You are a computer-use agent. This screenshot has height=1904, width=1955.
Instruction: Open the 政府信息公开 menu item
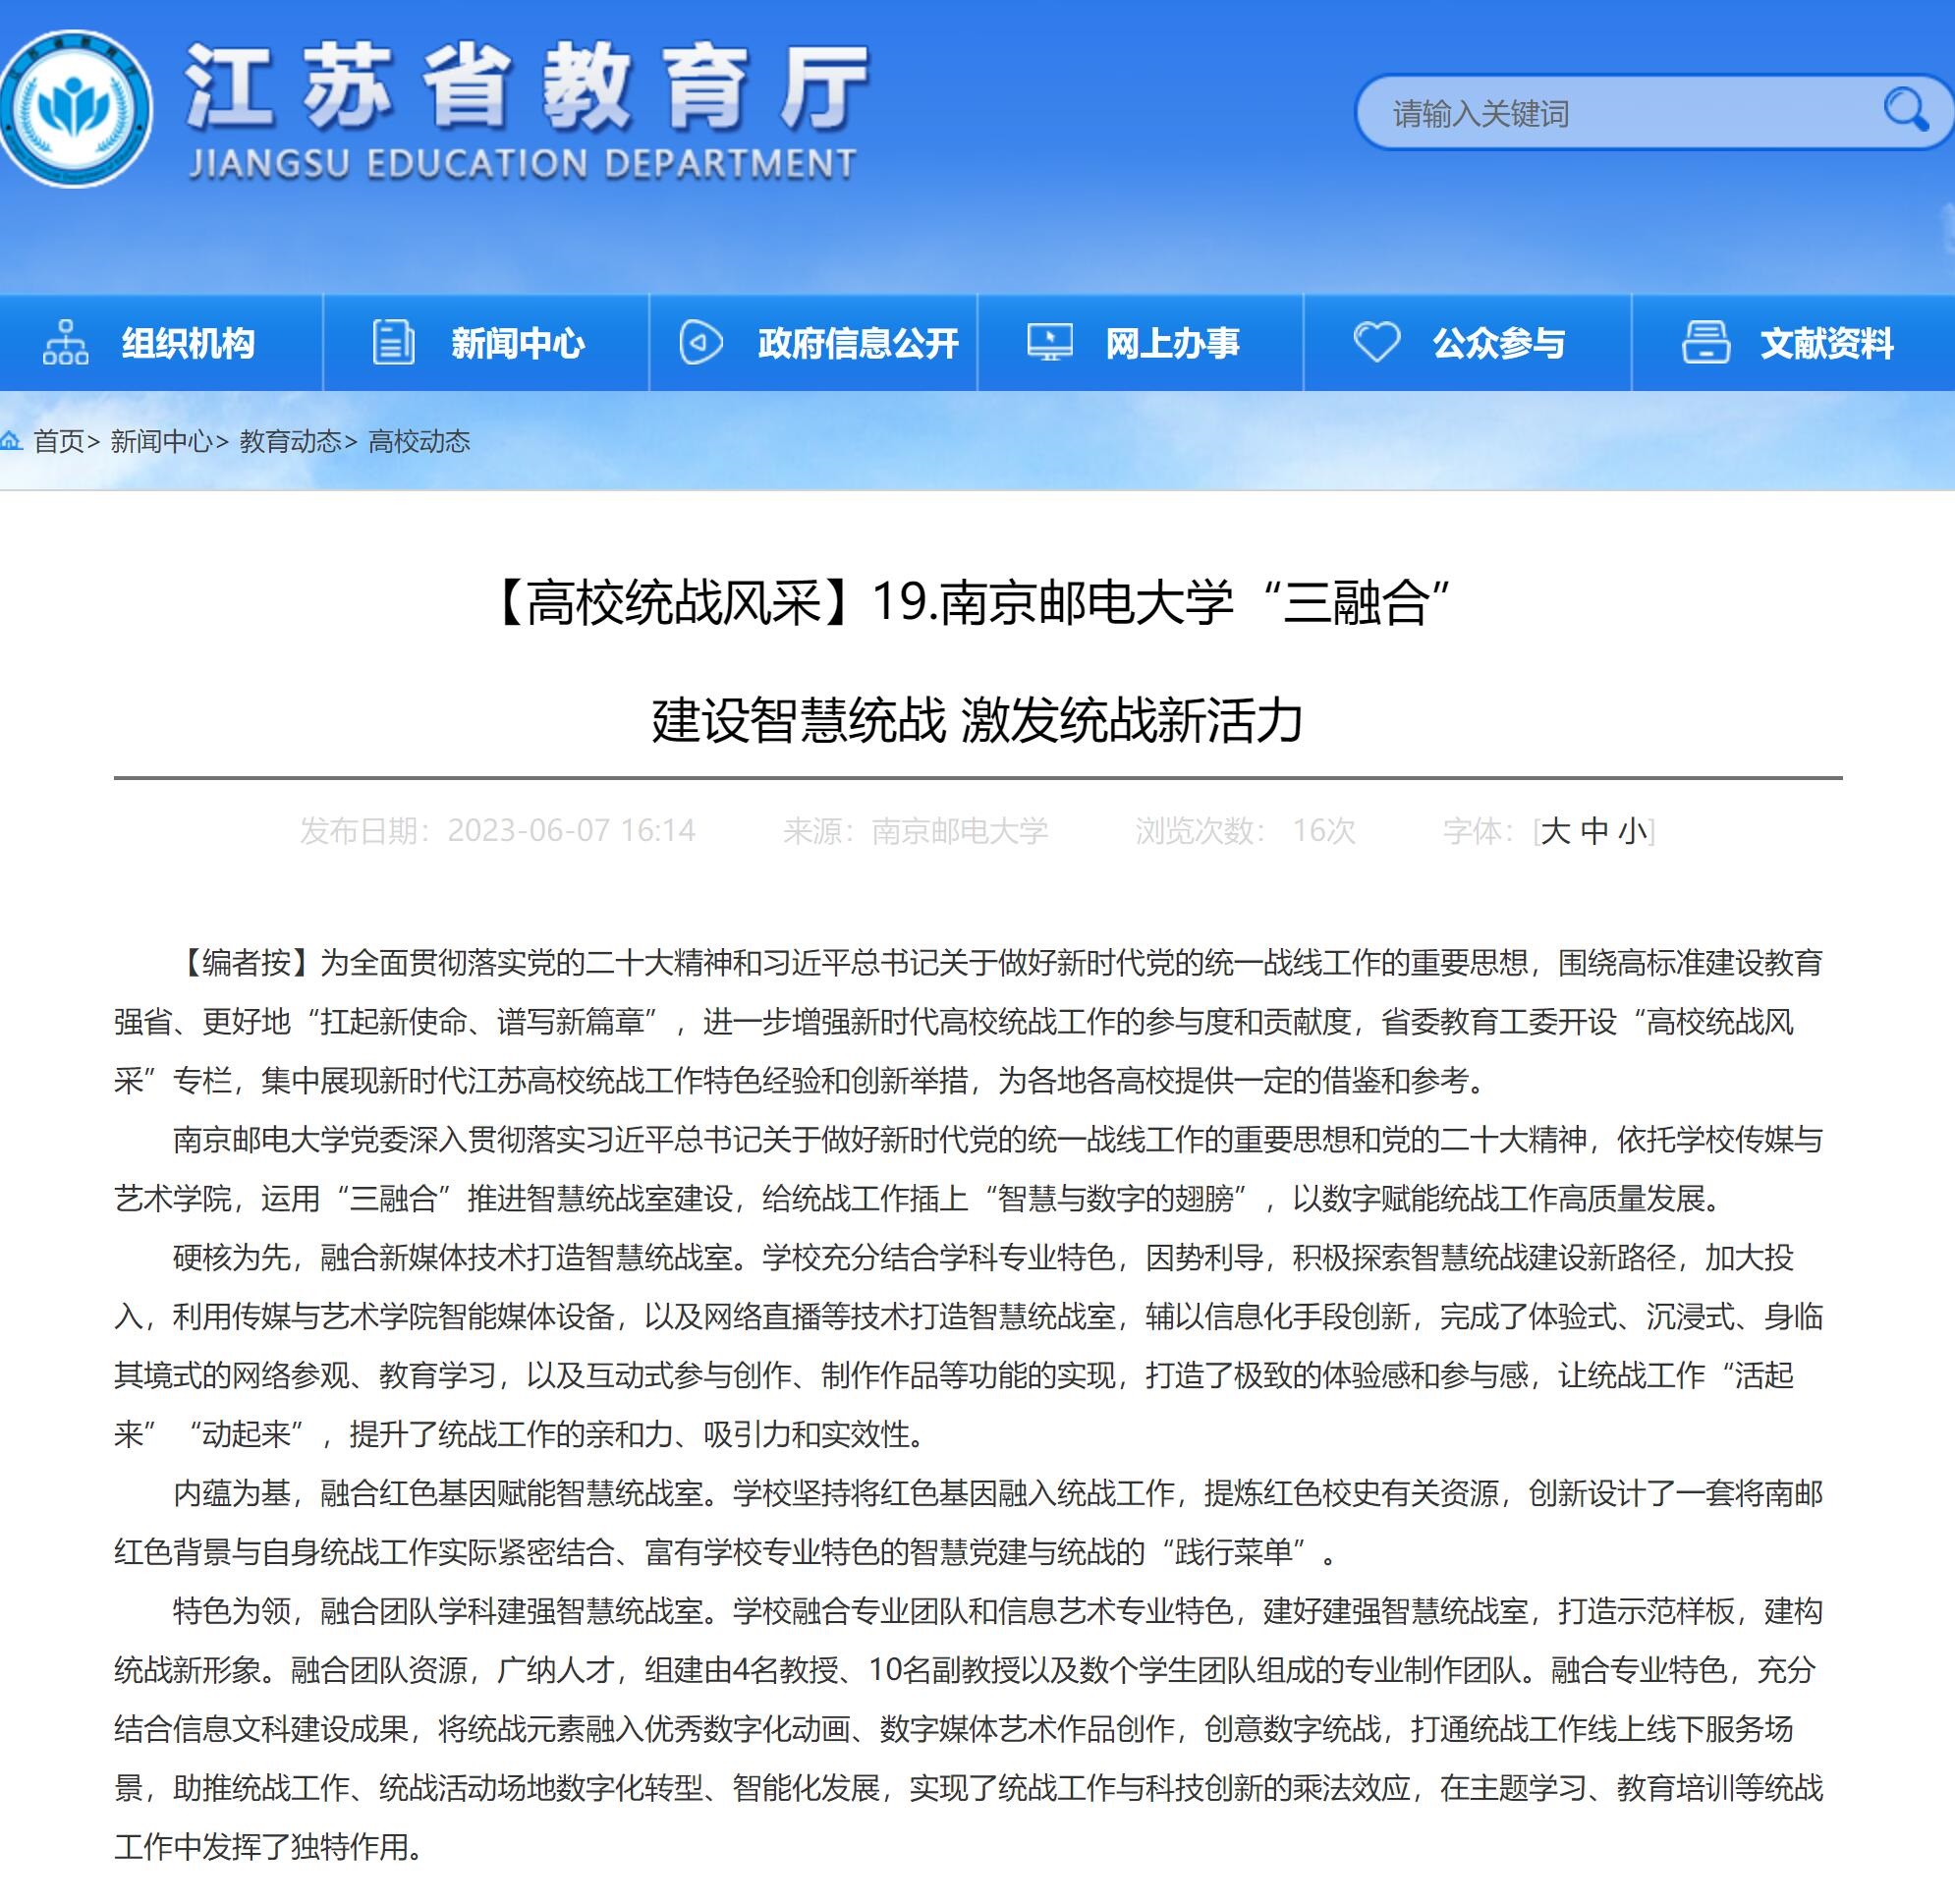(x=857, y=343)
